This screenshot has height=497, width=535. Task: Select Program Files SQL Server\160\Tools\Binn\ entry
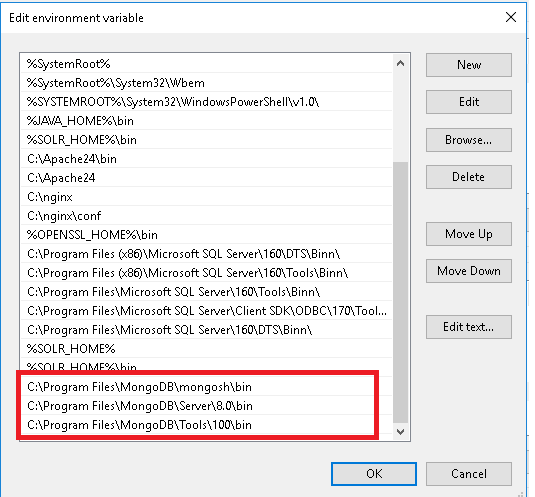coord(206,292)
